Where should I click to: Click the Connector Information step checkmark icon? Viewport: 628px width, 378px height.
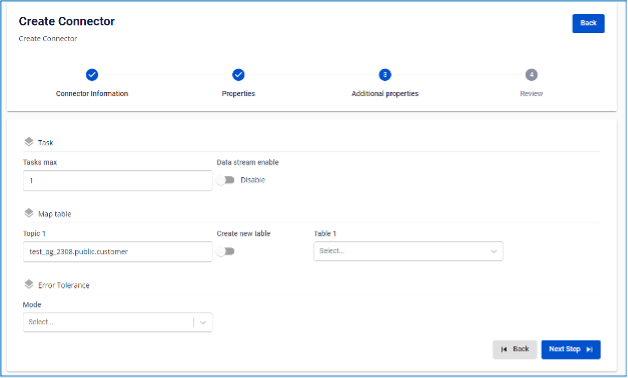click(92, 74)
